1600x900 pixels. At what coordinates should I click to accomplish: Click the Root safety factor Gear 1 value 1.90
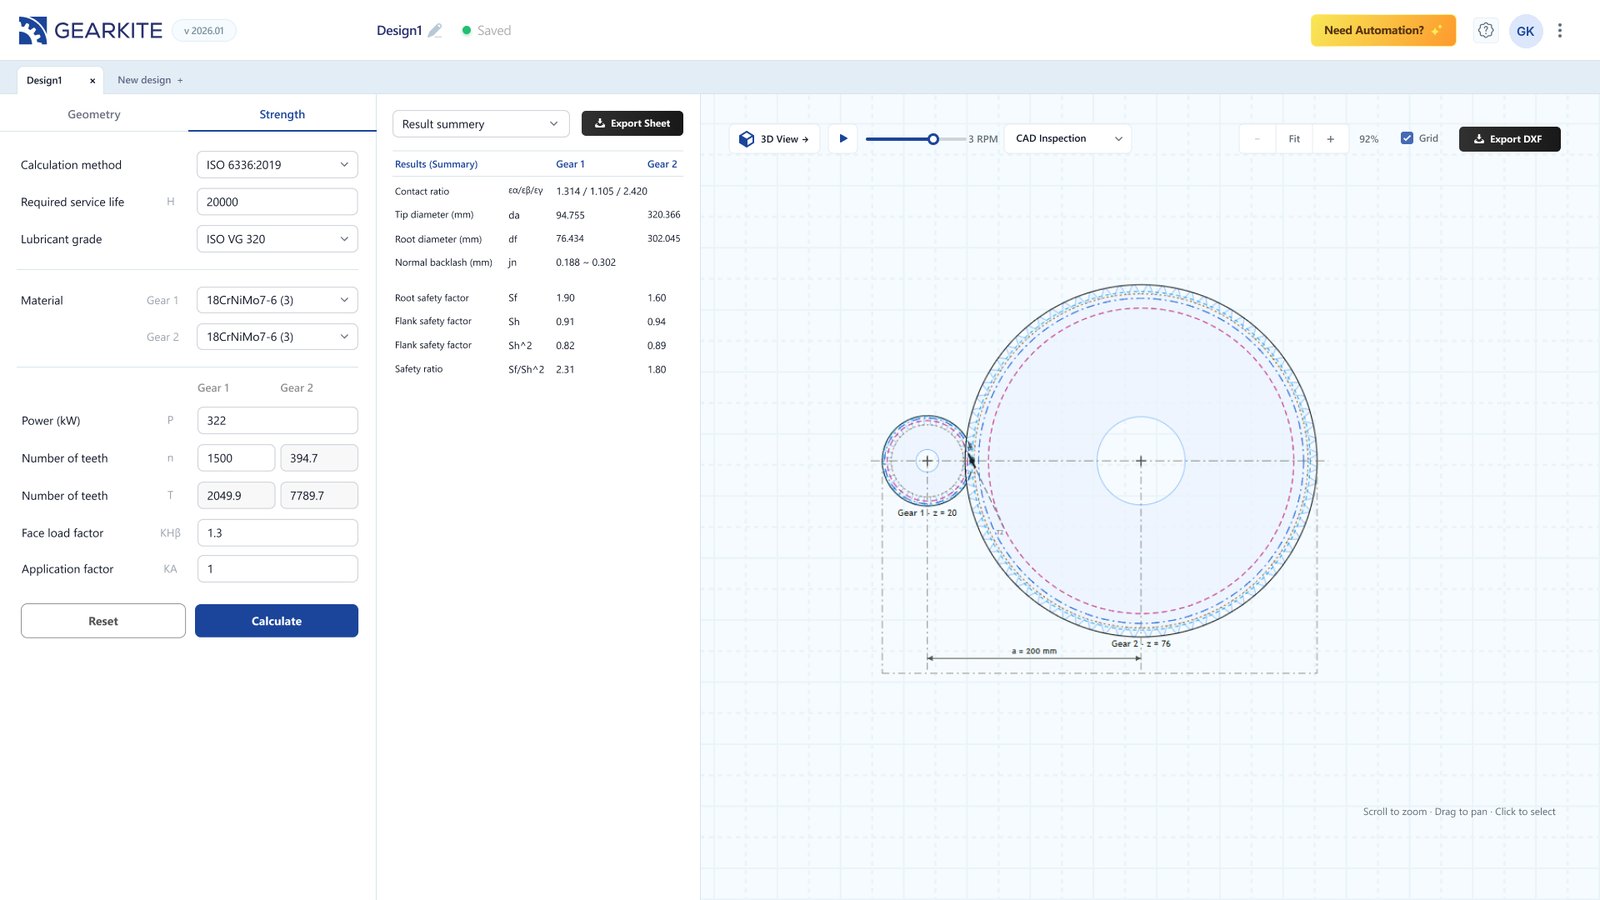tap(565, 298)
